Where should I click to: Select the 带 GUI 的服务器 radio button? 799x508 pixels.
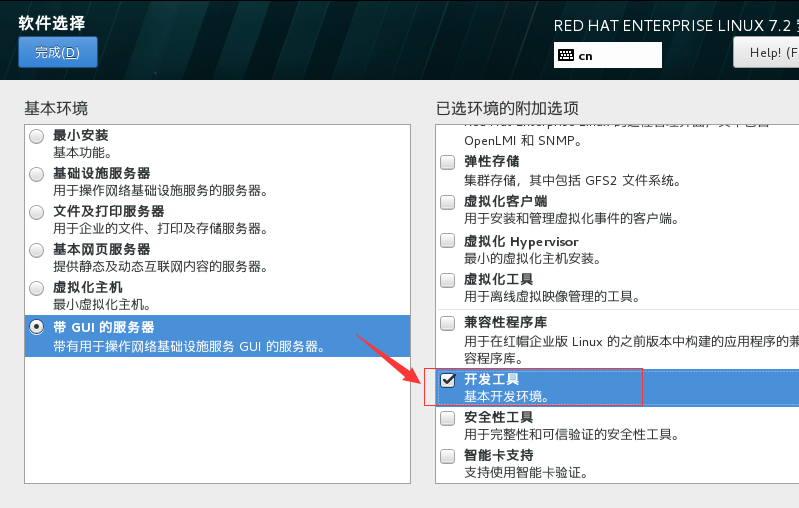click(37, 327)
